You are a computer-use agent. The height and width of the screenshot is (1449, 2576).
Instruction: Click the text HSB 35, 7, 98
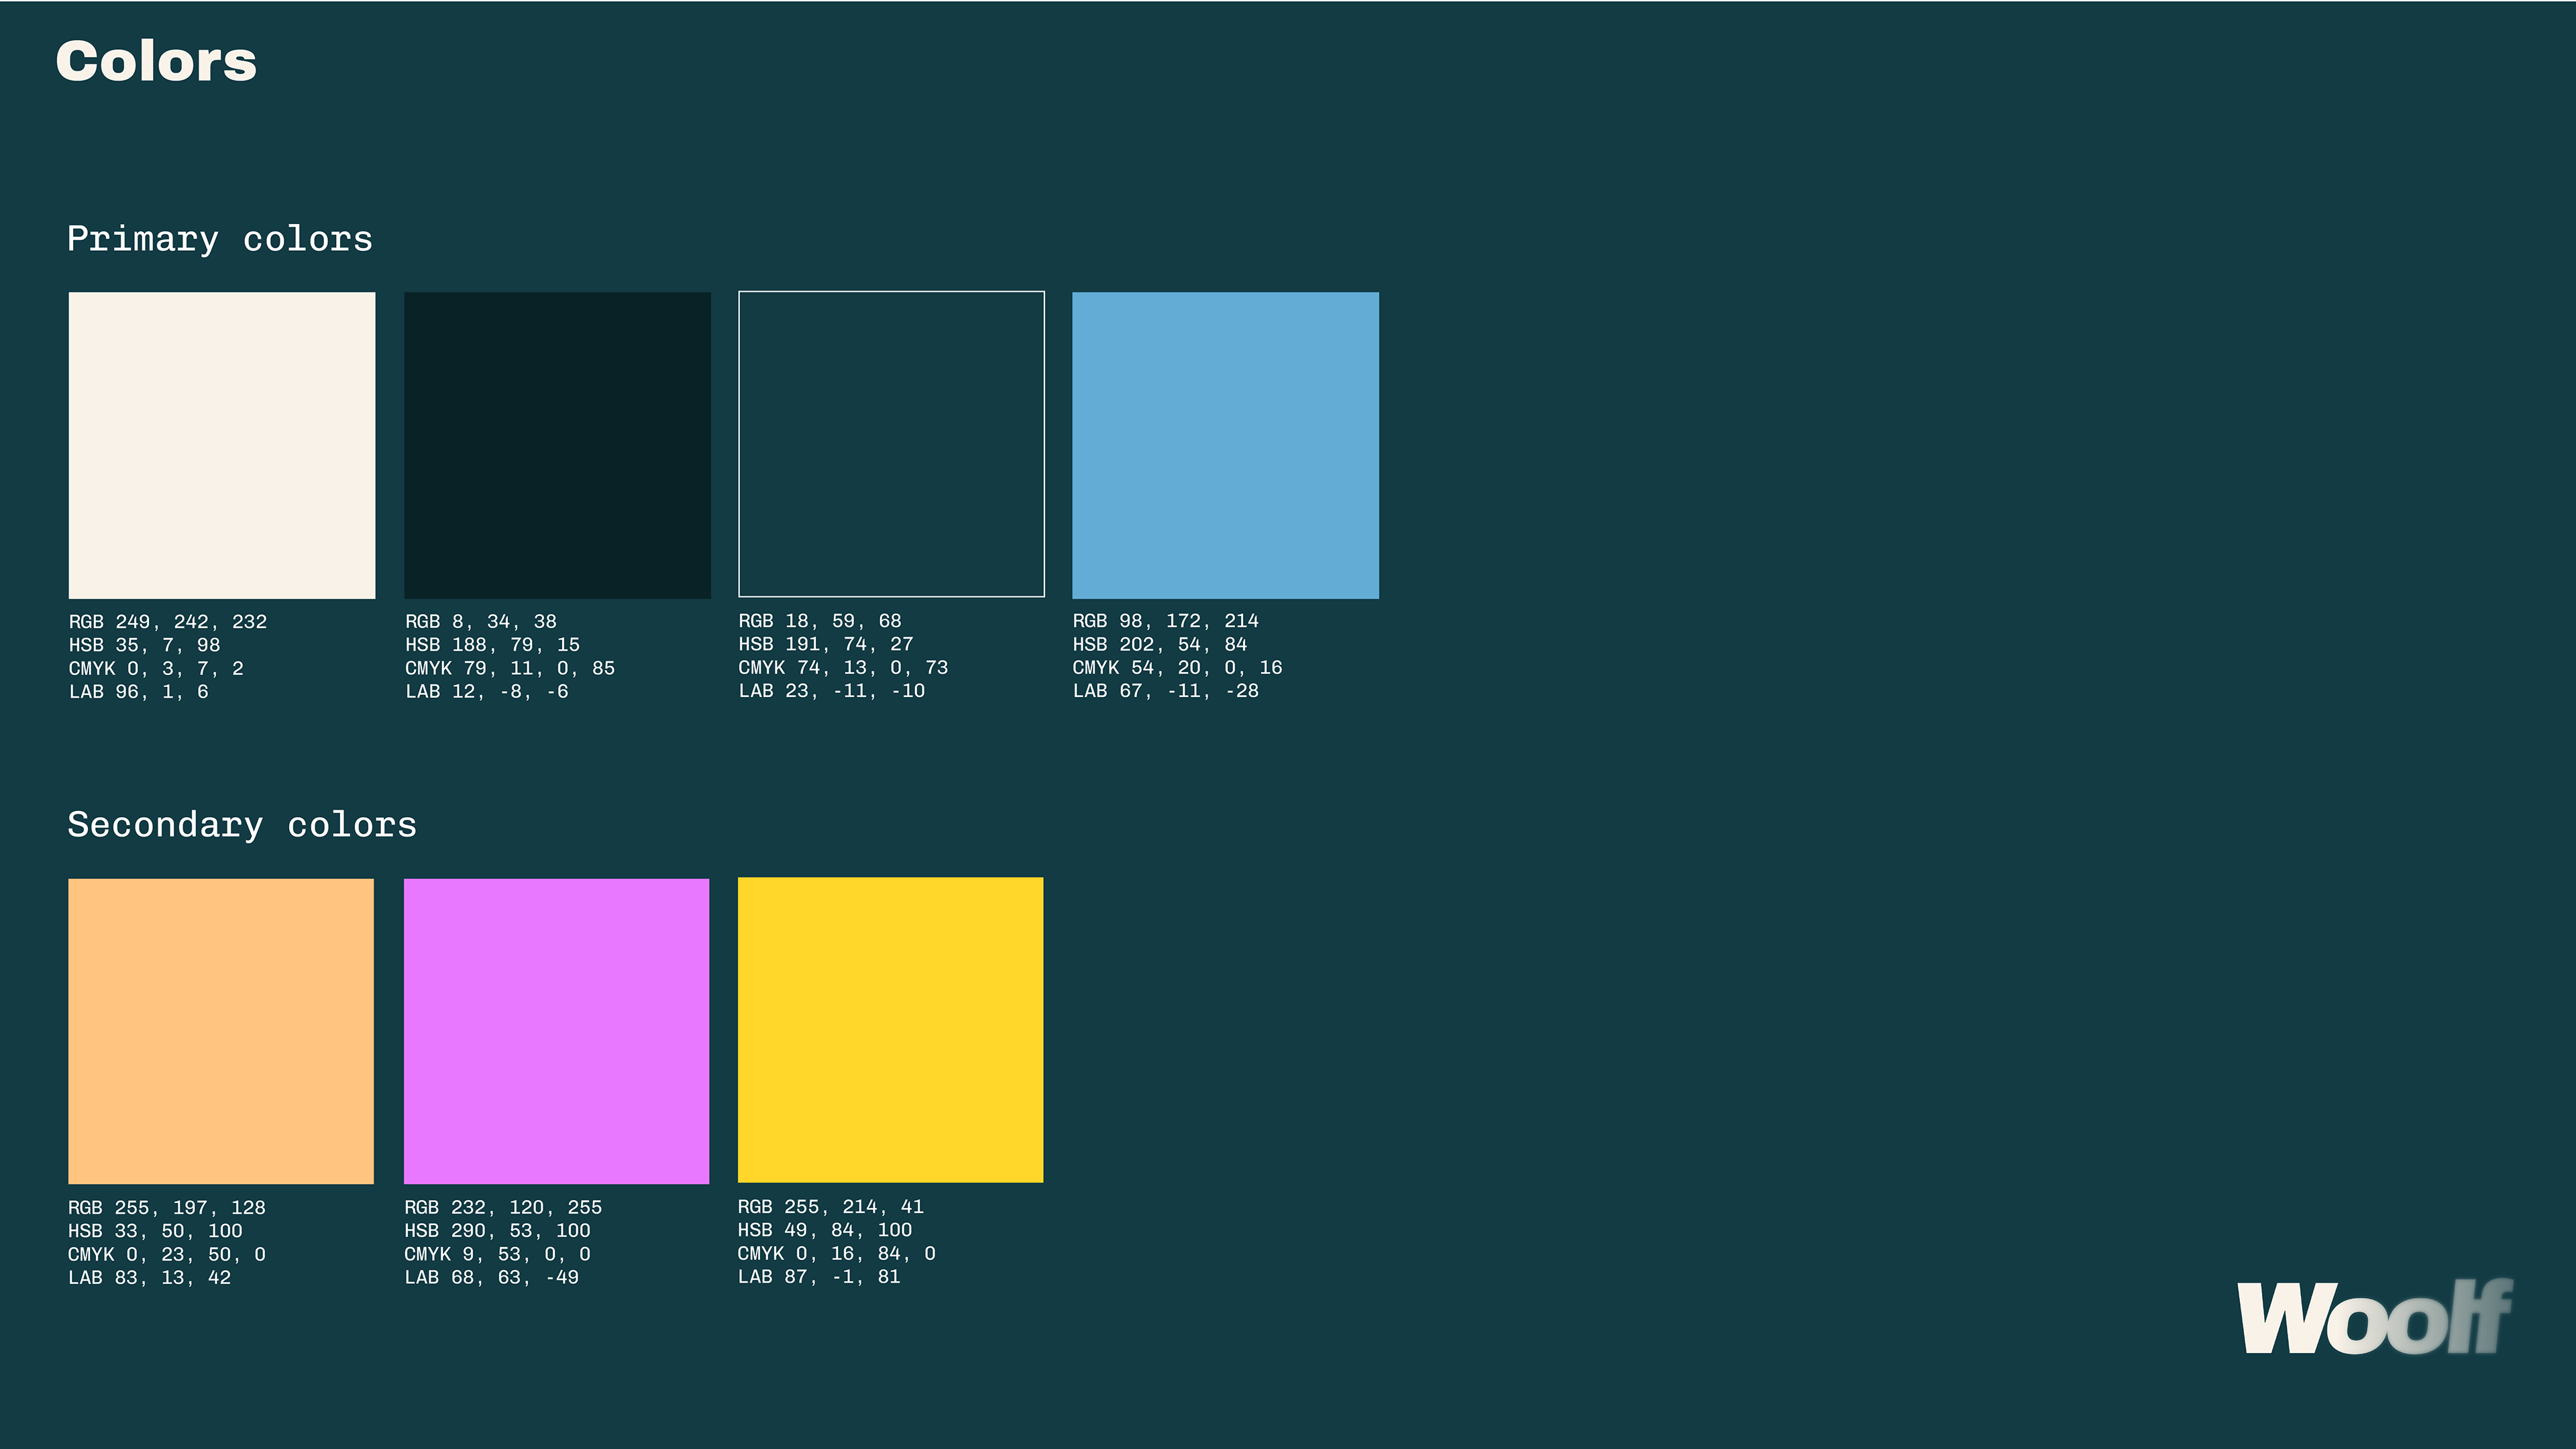pyautogui.click(x=145, y=645)
